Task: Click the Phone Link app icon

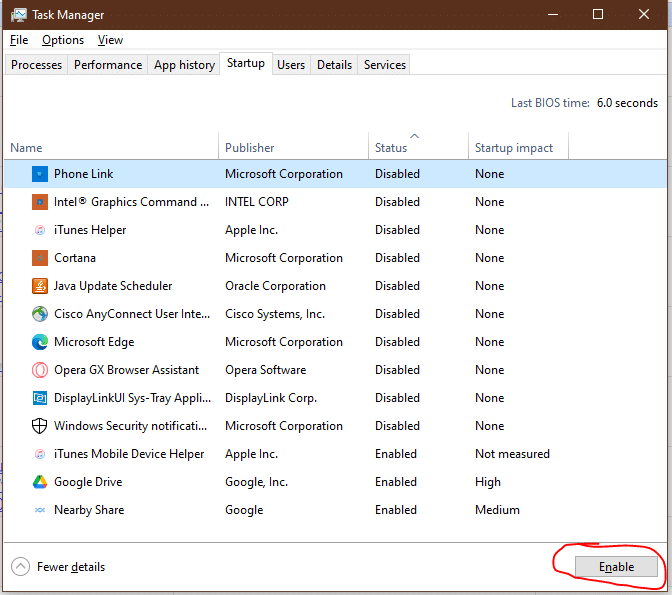Action: tap(40, 174)
